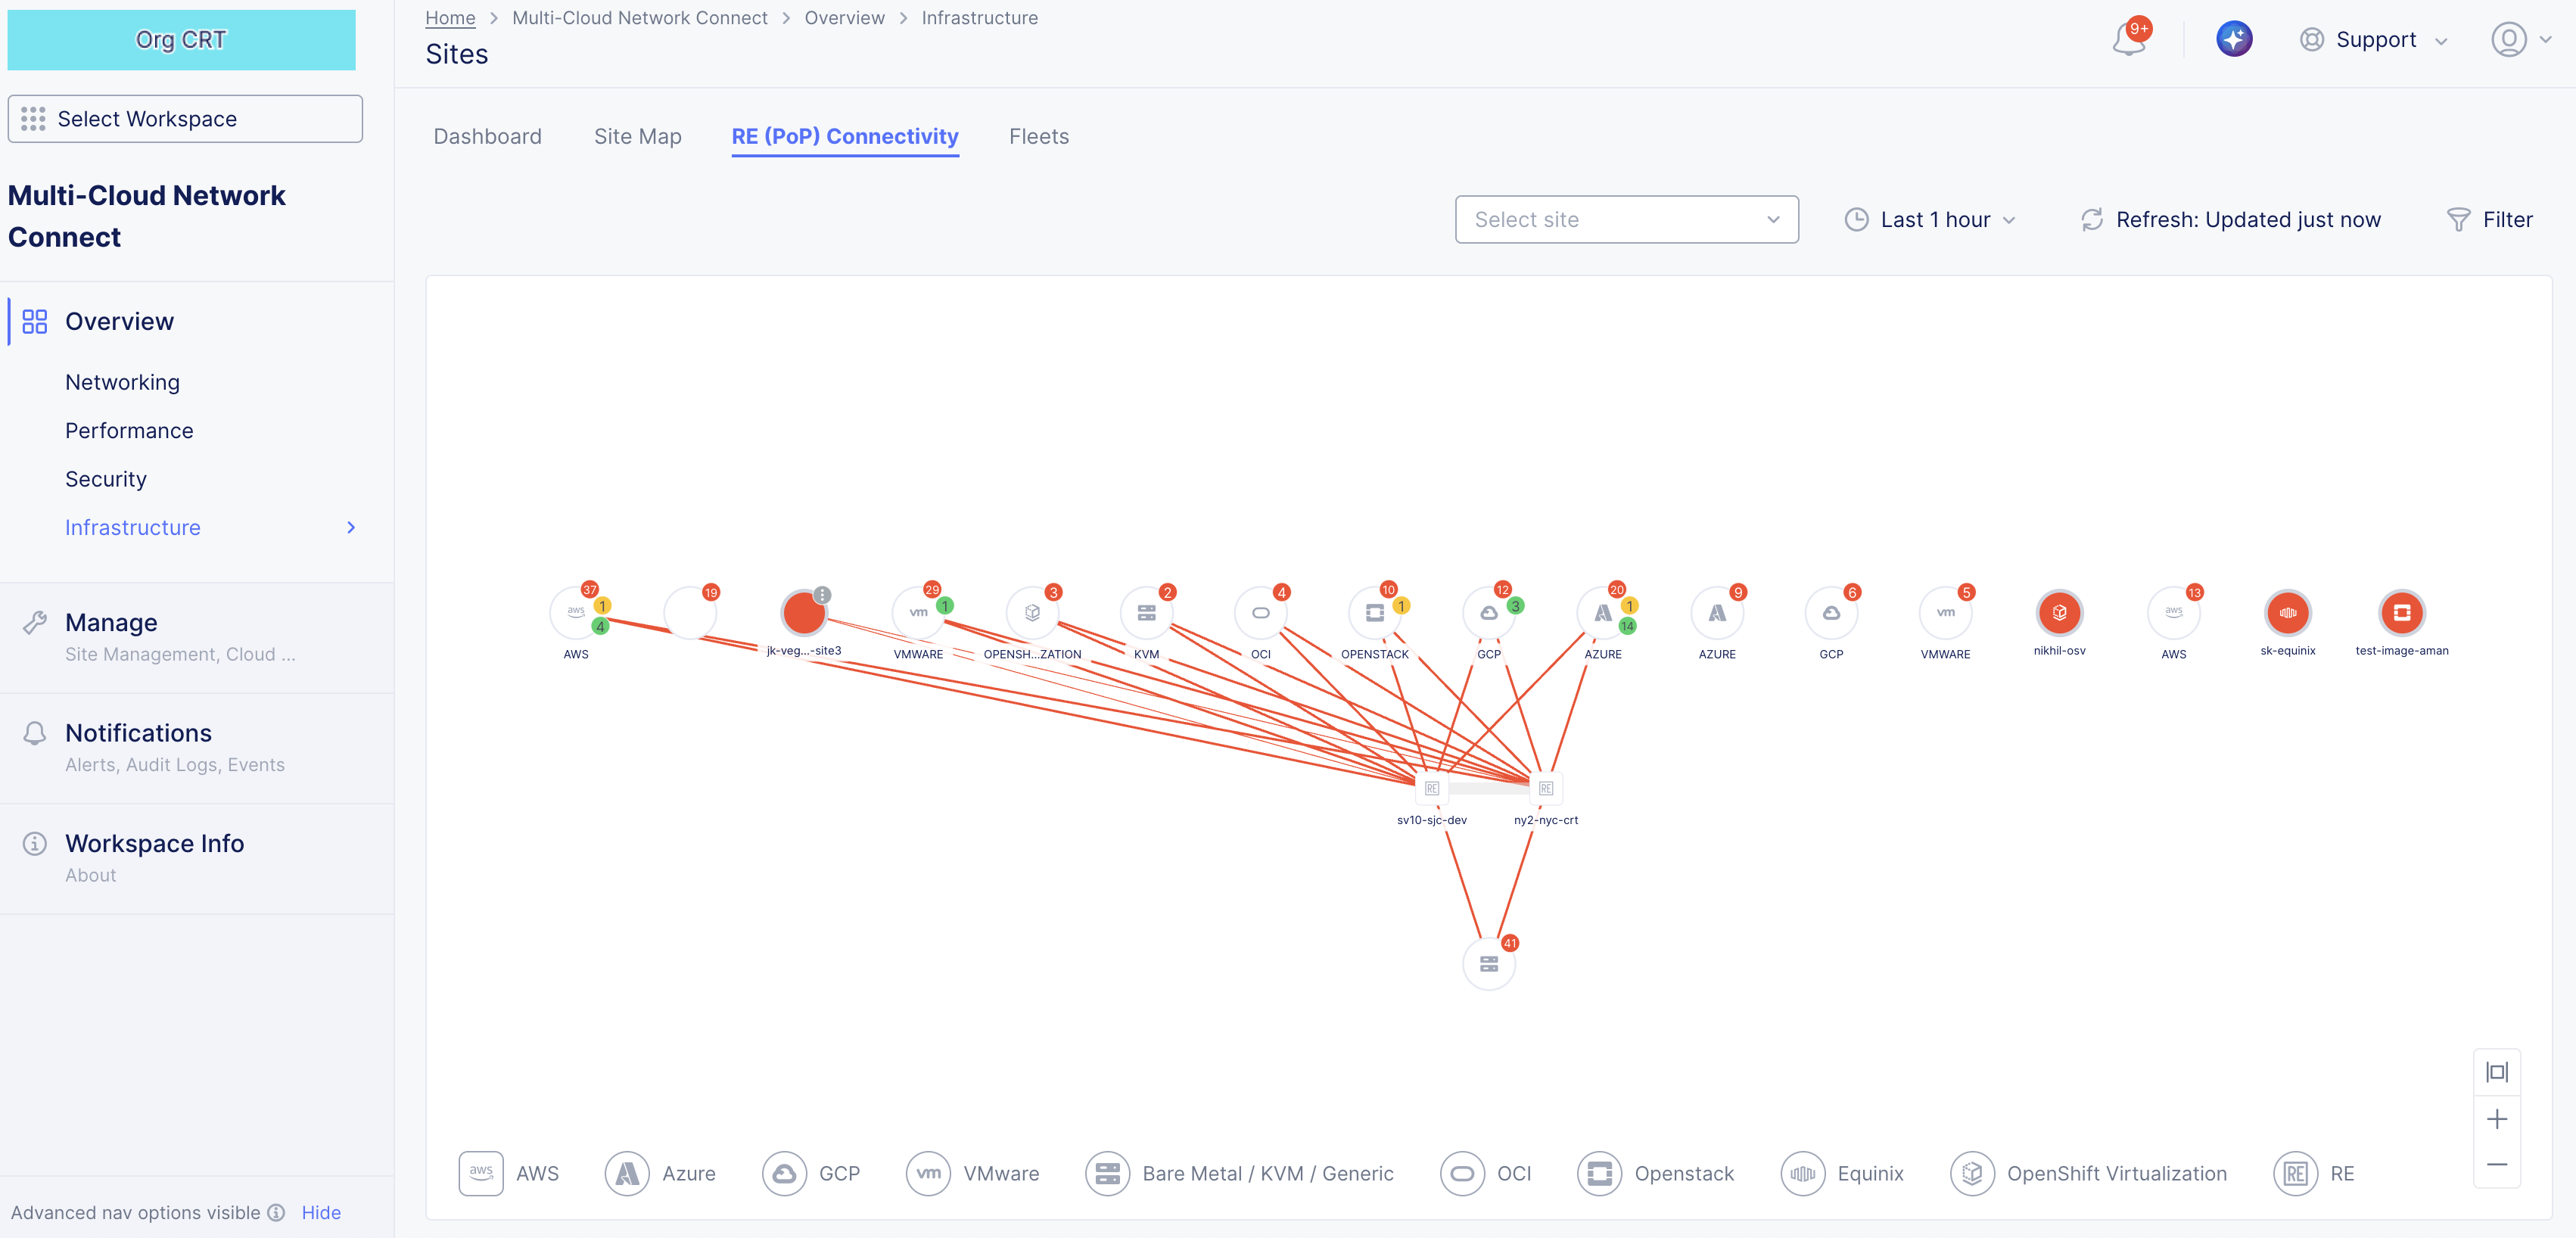The image size is (2576, 1238).
Task: Switch to the Fleets tab
Action: (x=1038, y=136)
